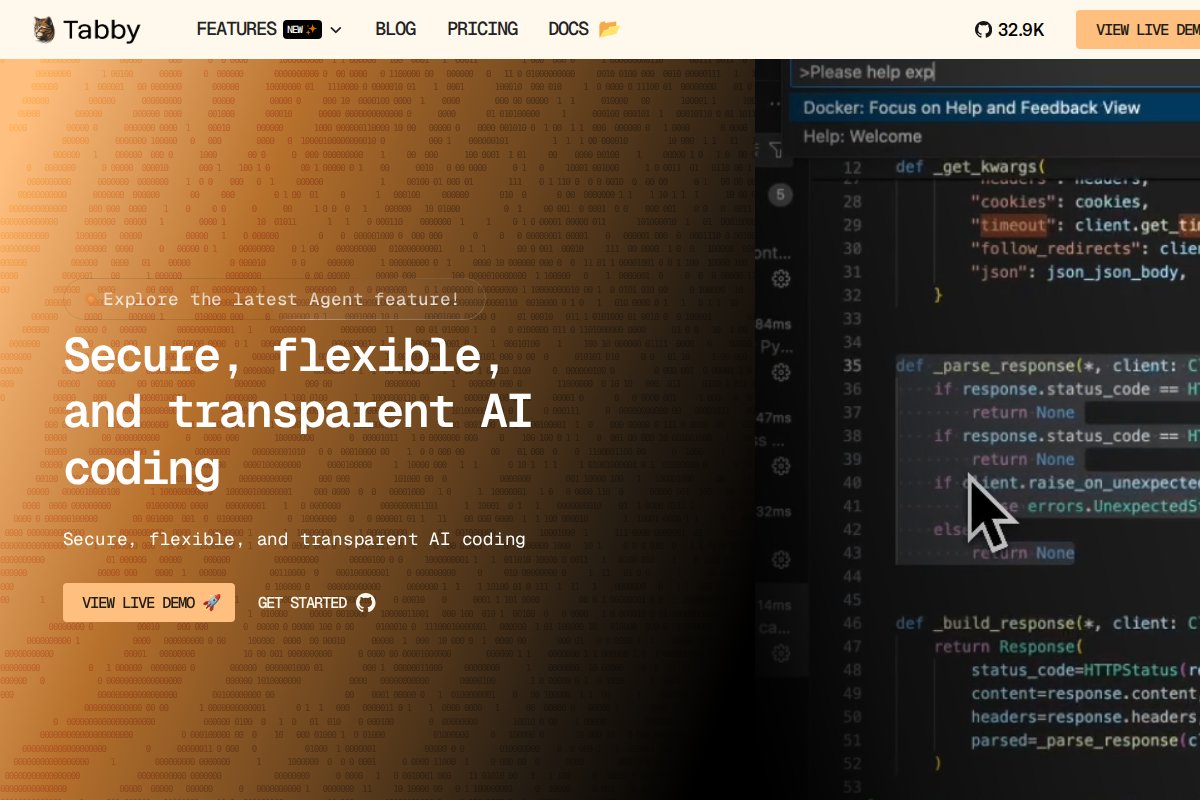Click the filter funnel icon in editor sidebar
This screenshot has width=1200, height=800.
(776, 150)
